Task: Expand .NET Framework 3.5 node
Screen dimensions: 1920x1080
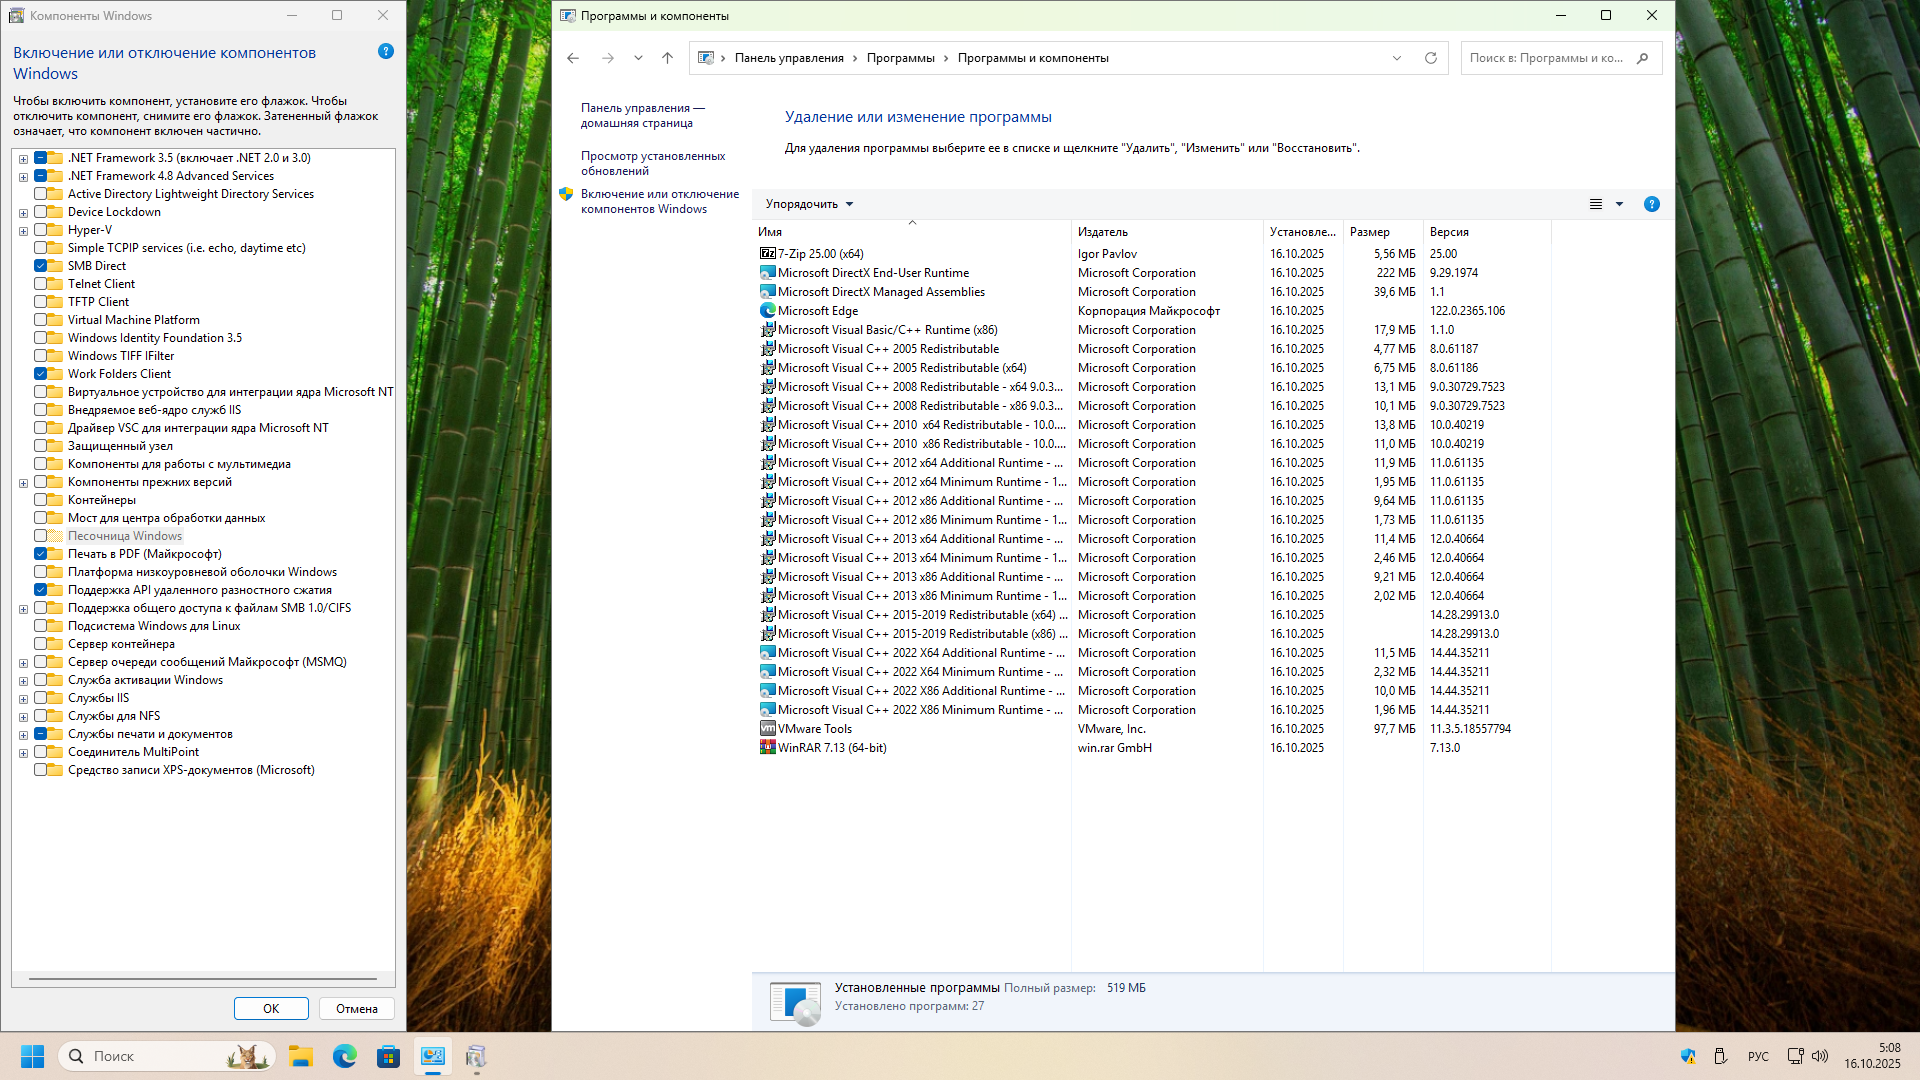Action: [x=23, y=159]
